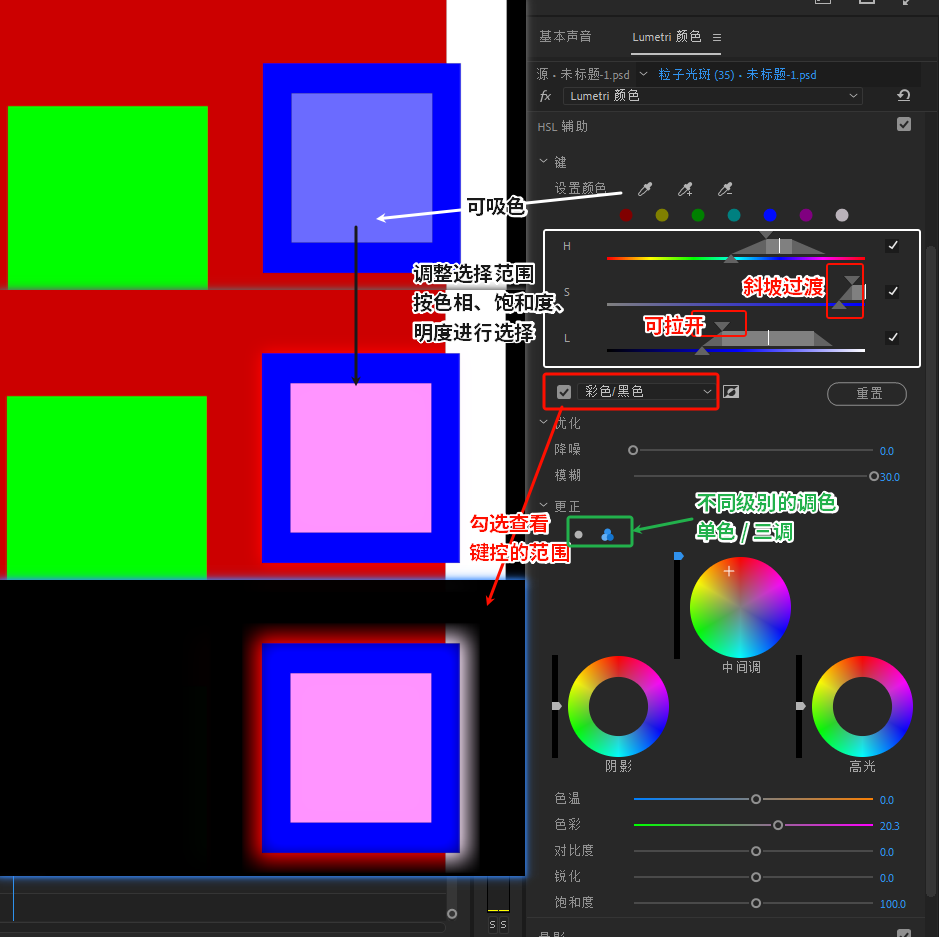Click the 色彩 value 20.3
This screenshot has height=937, width=939.
click(x=889, y=826)
